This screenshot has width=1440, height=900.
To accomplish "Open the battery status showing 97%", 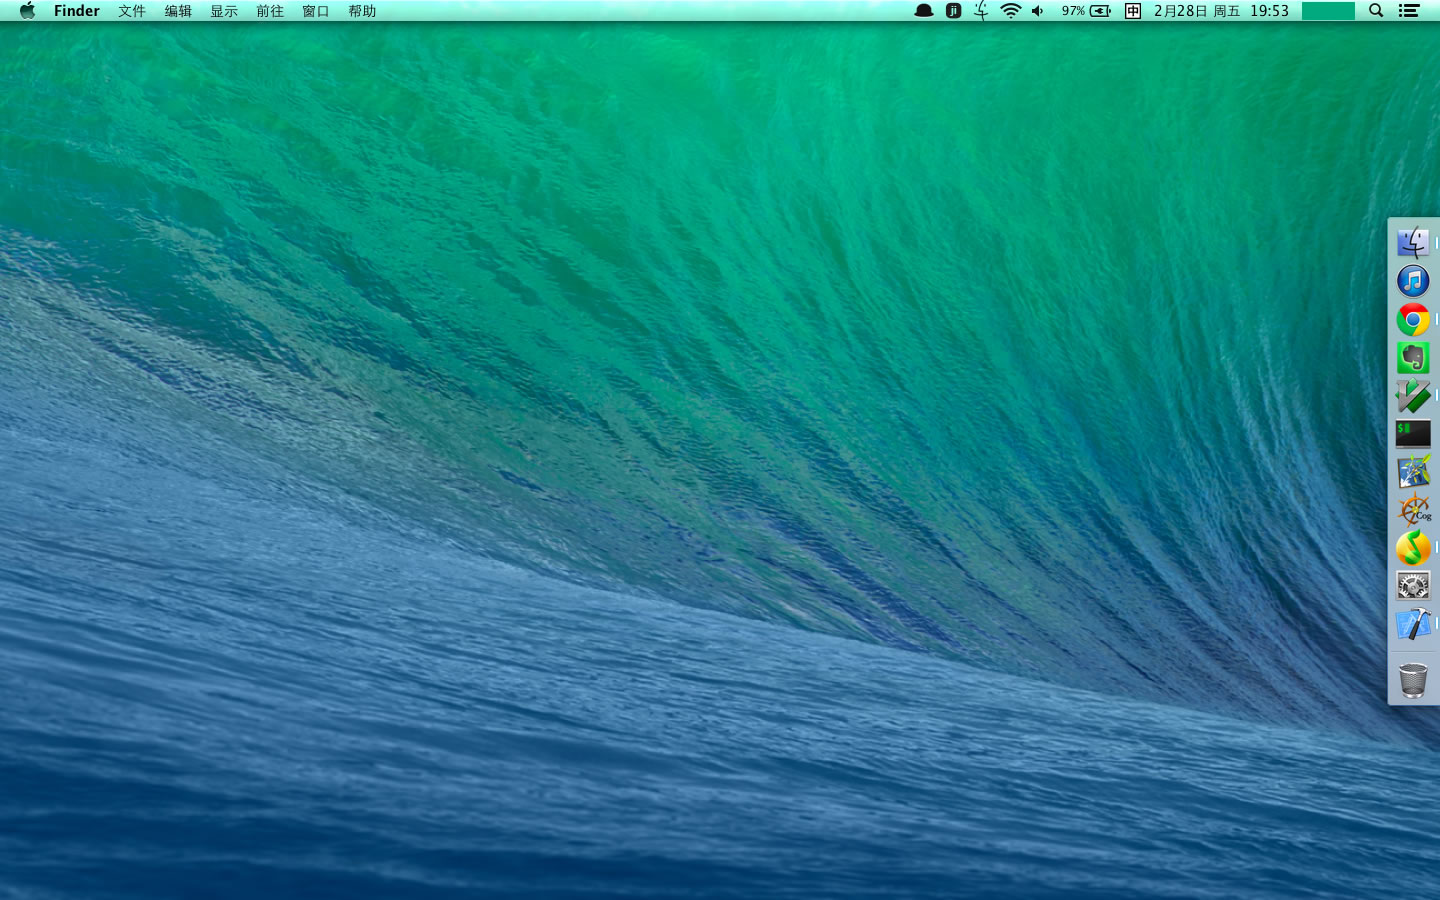I will 1086,11.
